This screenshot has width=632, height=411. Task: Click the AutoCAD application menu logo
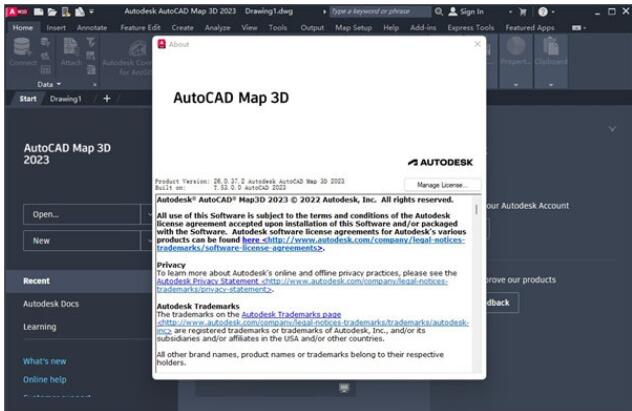point(13,12)
